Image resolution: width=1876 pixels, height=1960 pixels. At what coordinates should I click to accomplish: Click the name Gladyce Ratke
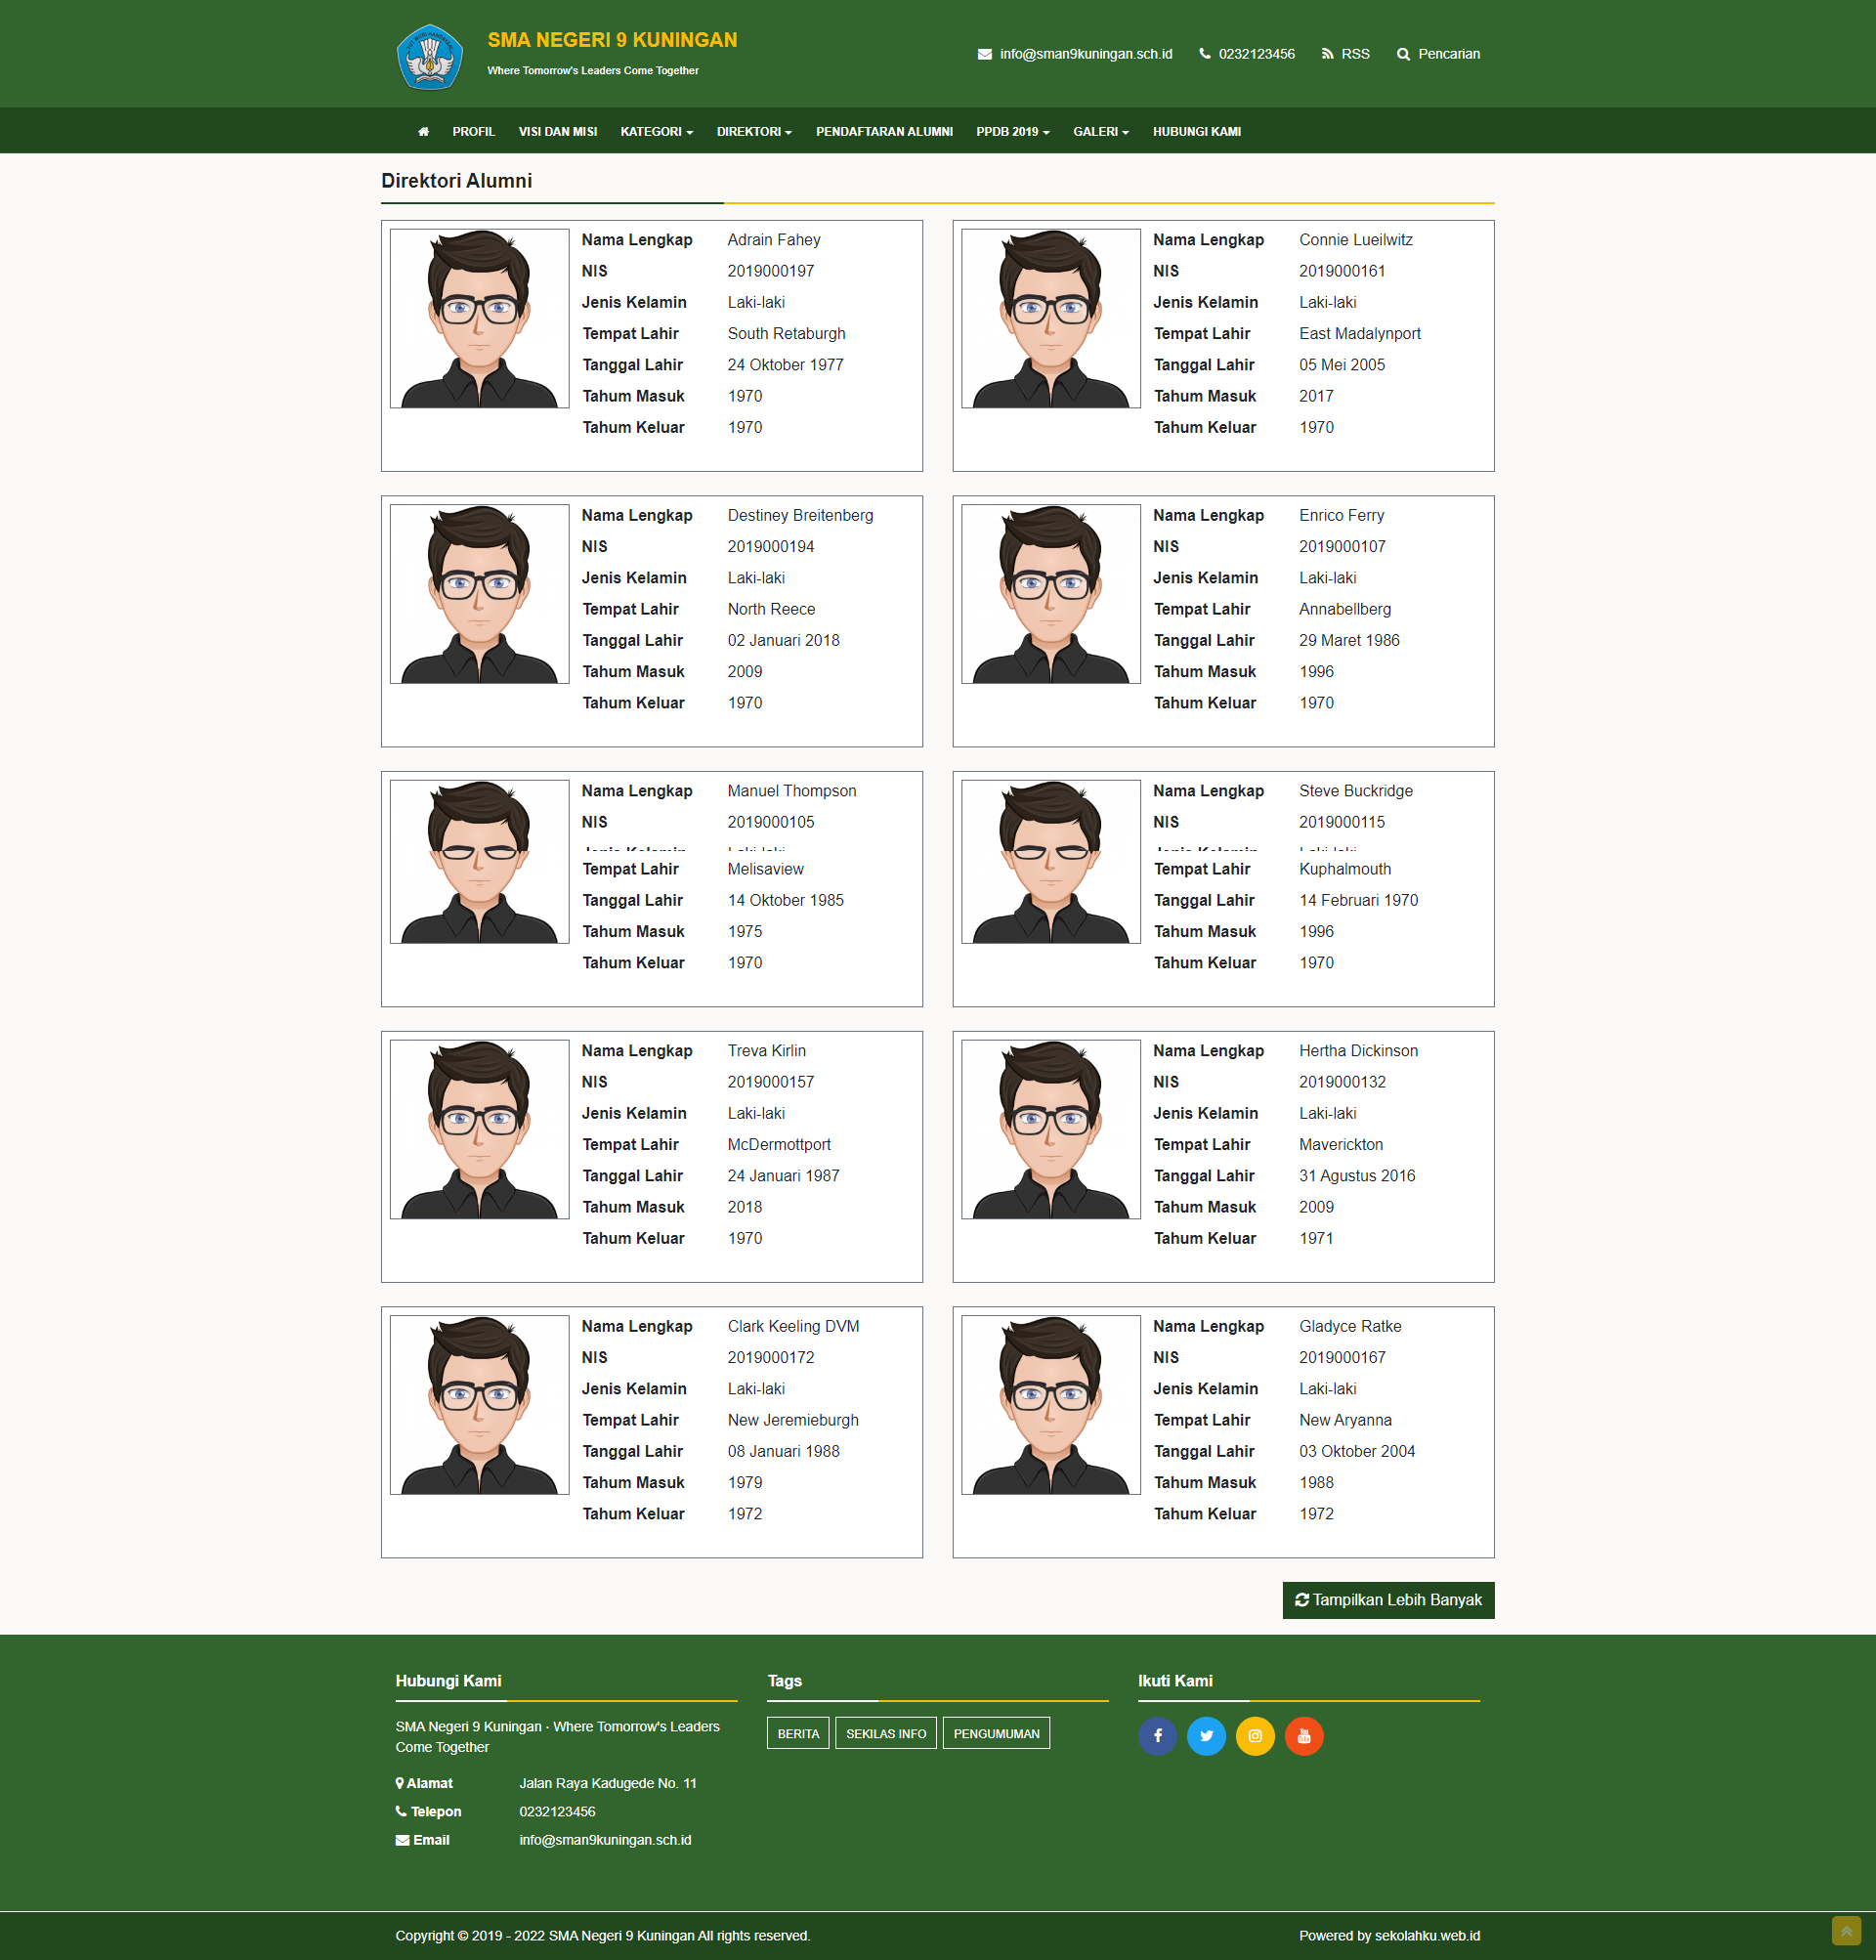tap(1349, 1326)
